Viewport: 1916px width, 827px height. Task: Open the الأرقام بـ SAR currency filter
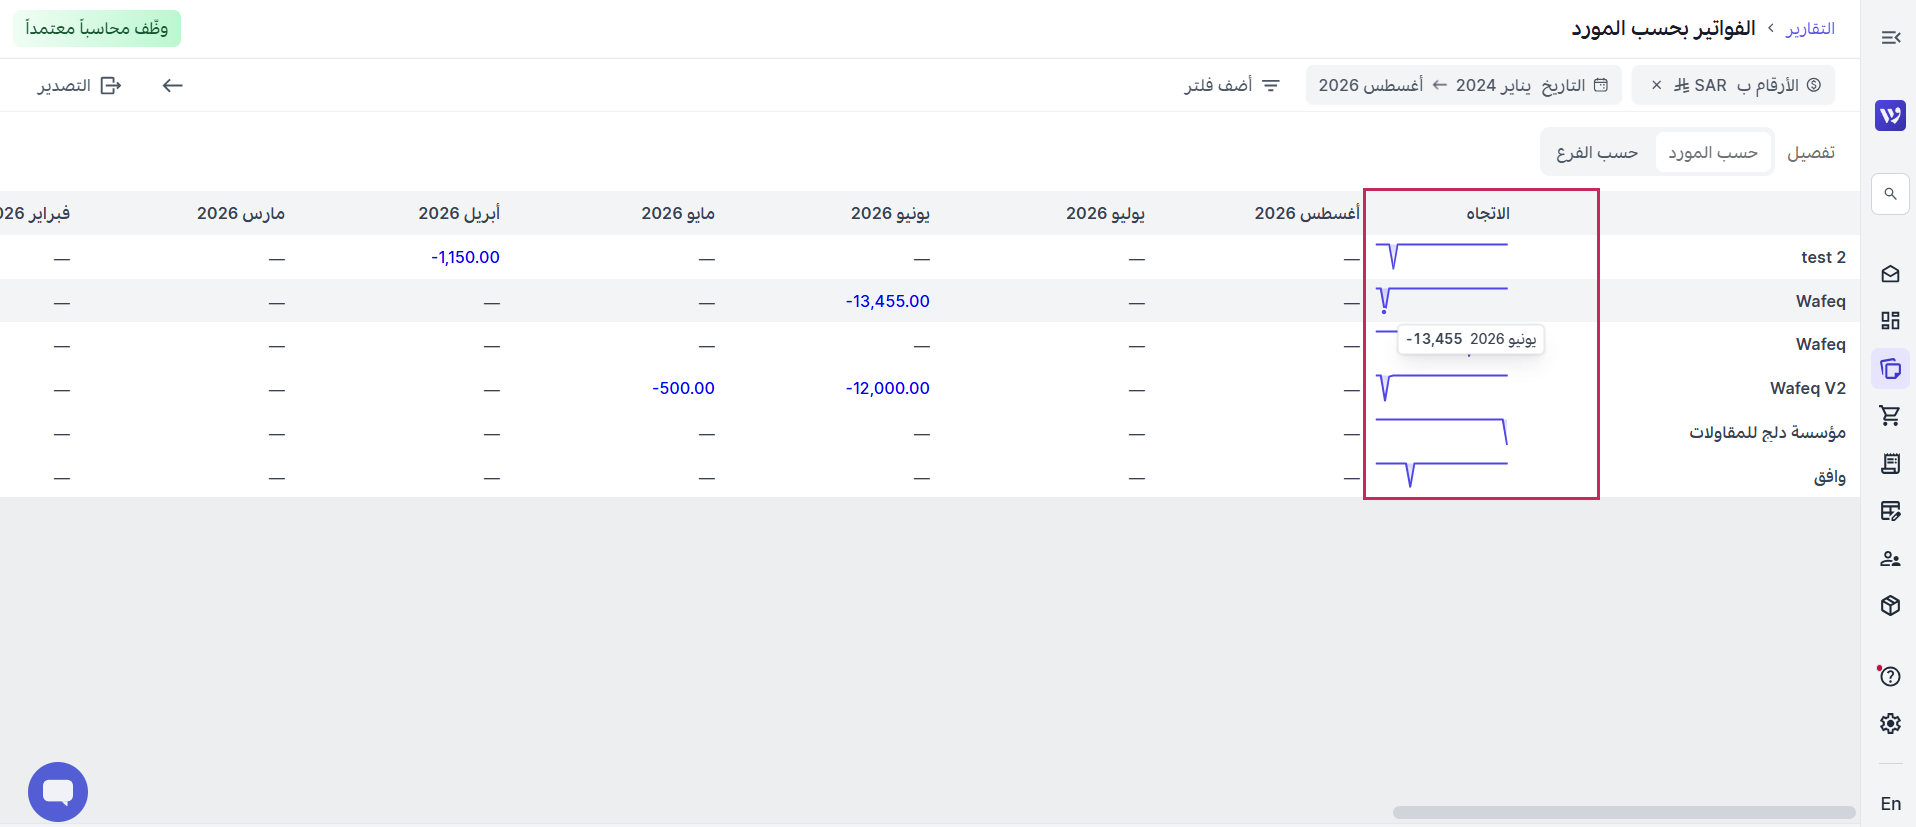pos(1745,86)
